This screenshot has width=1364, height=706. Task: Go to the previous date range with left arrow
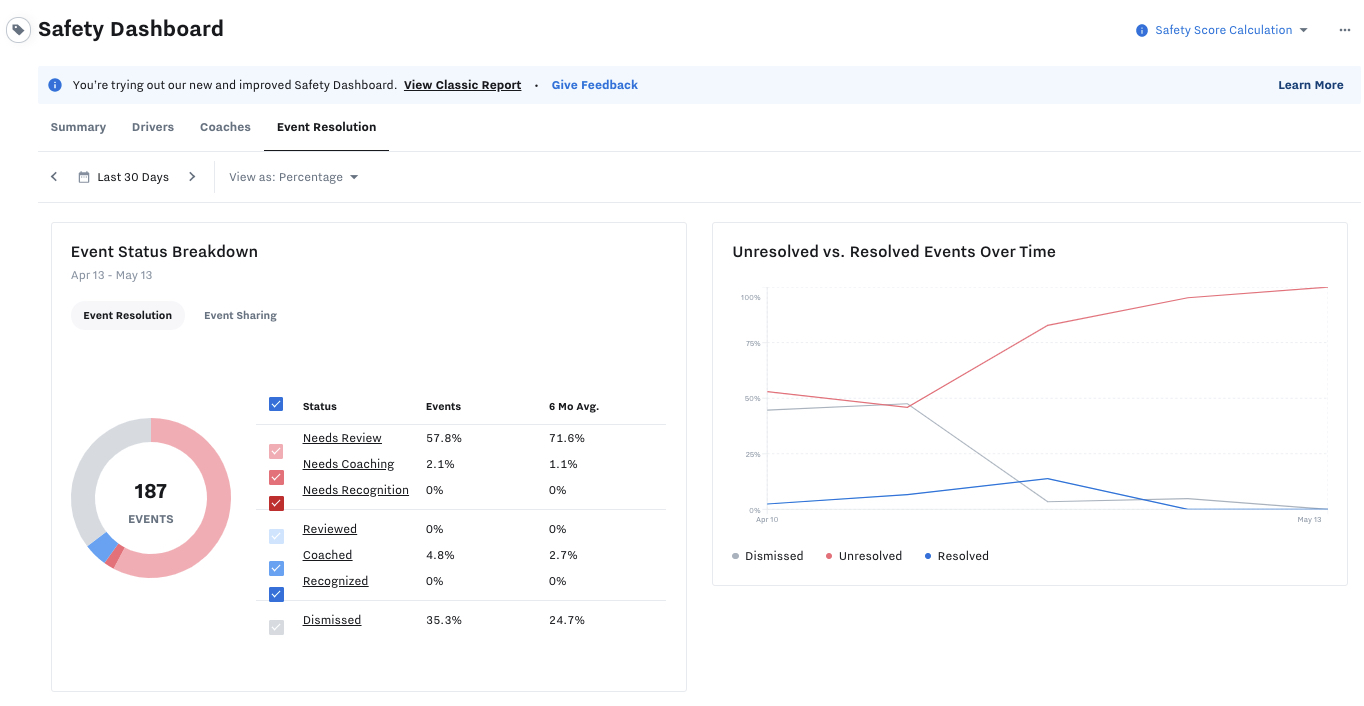click(54, 176)
